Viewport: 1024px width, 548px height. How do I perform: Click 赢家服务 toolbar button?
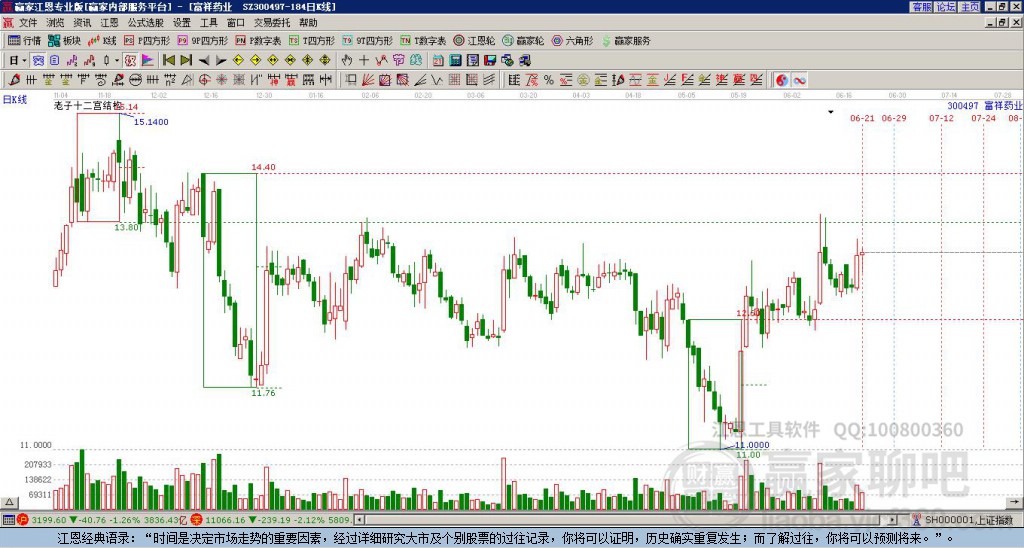click(x=626, y=40)
